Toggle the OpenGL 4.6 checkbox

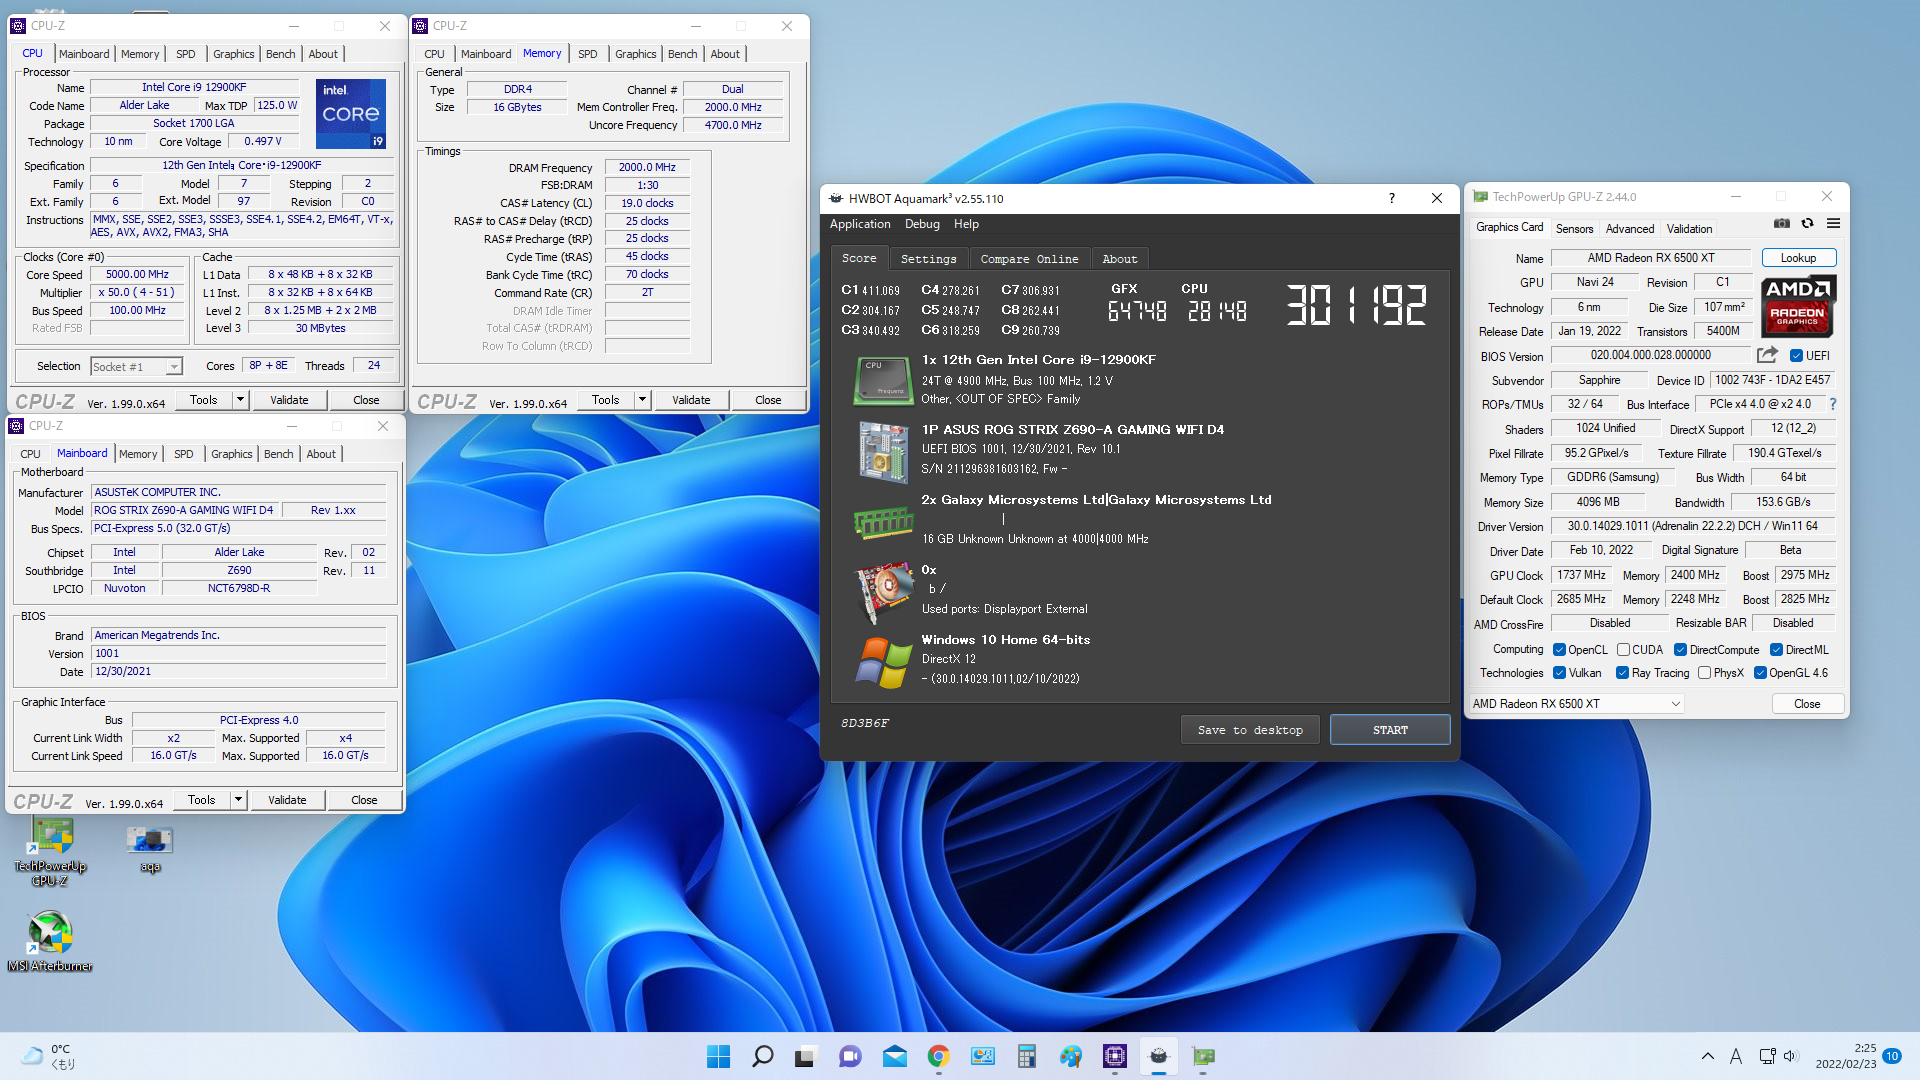1760,673
